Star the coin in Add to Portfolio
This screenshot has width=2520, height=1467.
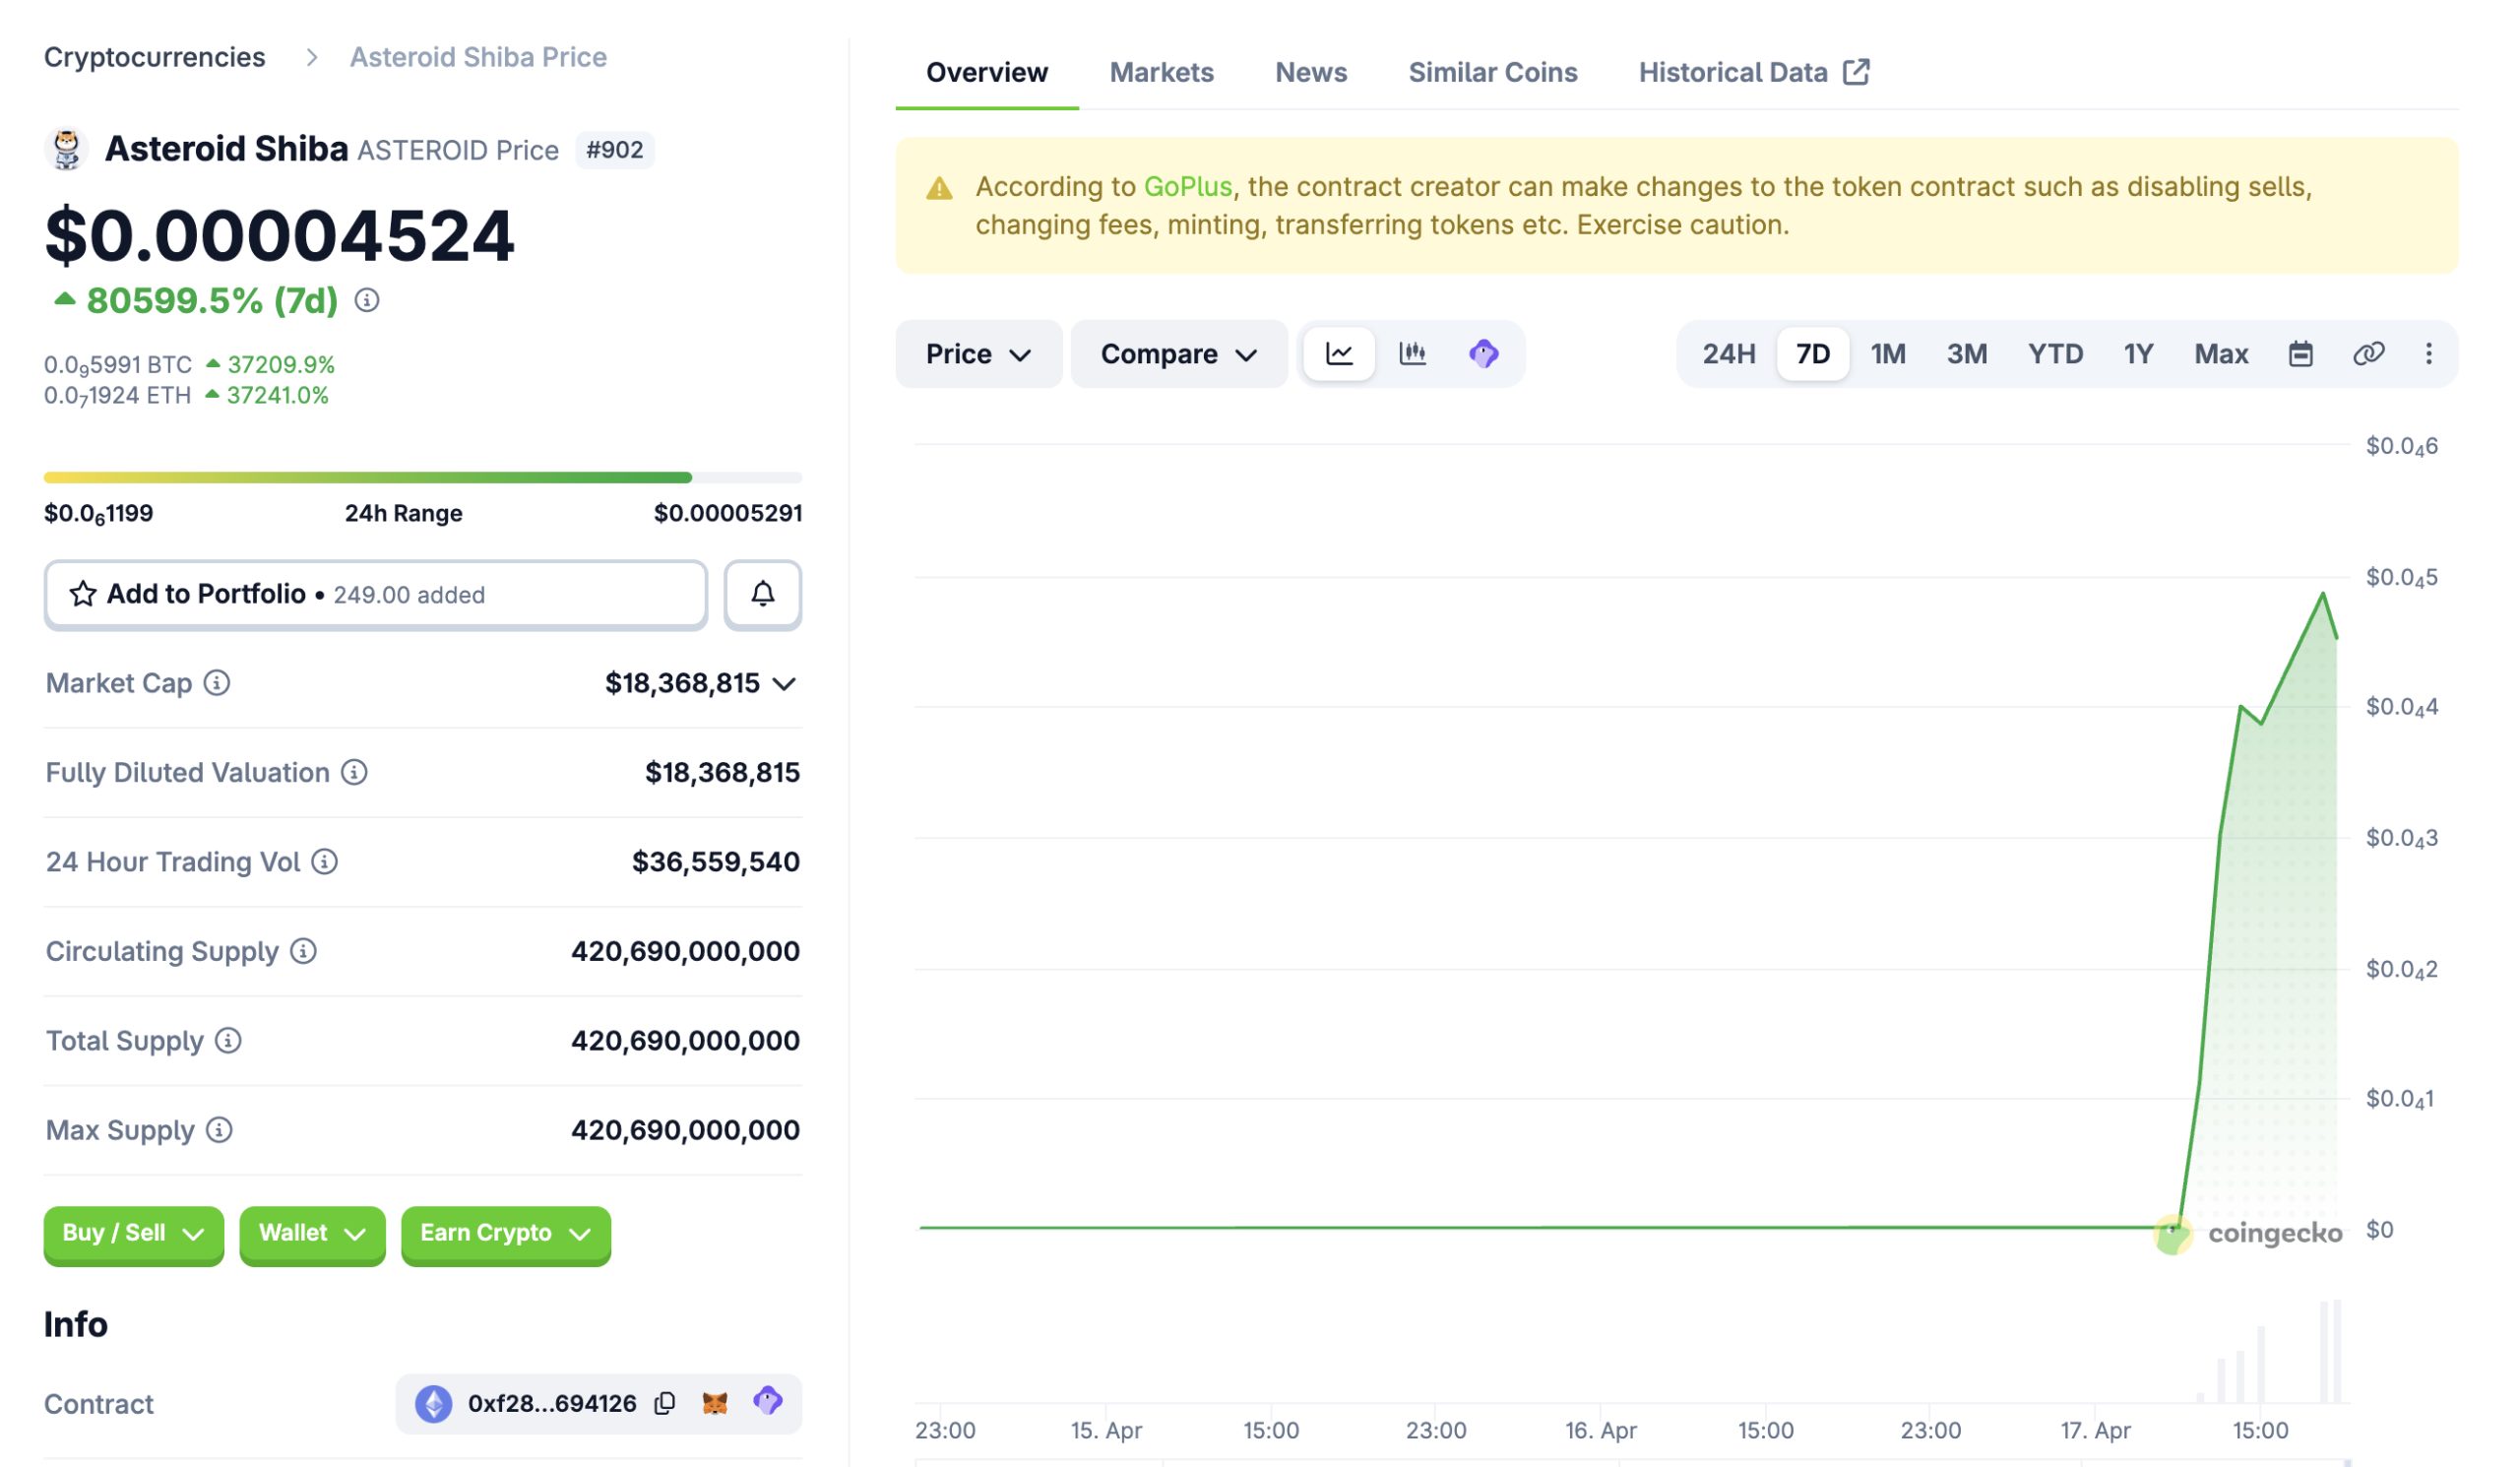(83, 594)
